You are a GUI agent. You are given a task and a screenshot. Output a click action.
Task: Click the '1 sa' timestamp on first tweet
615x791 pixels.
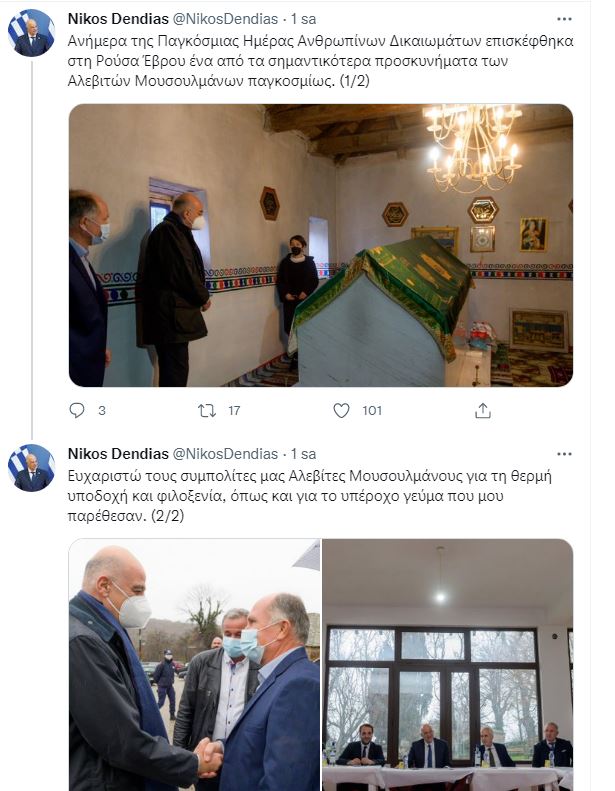click(303, 19)
